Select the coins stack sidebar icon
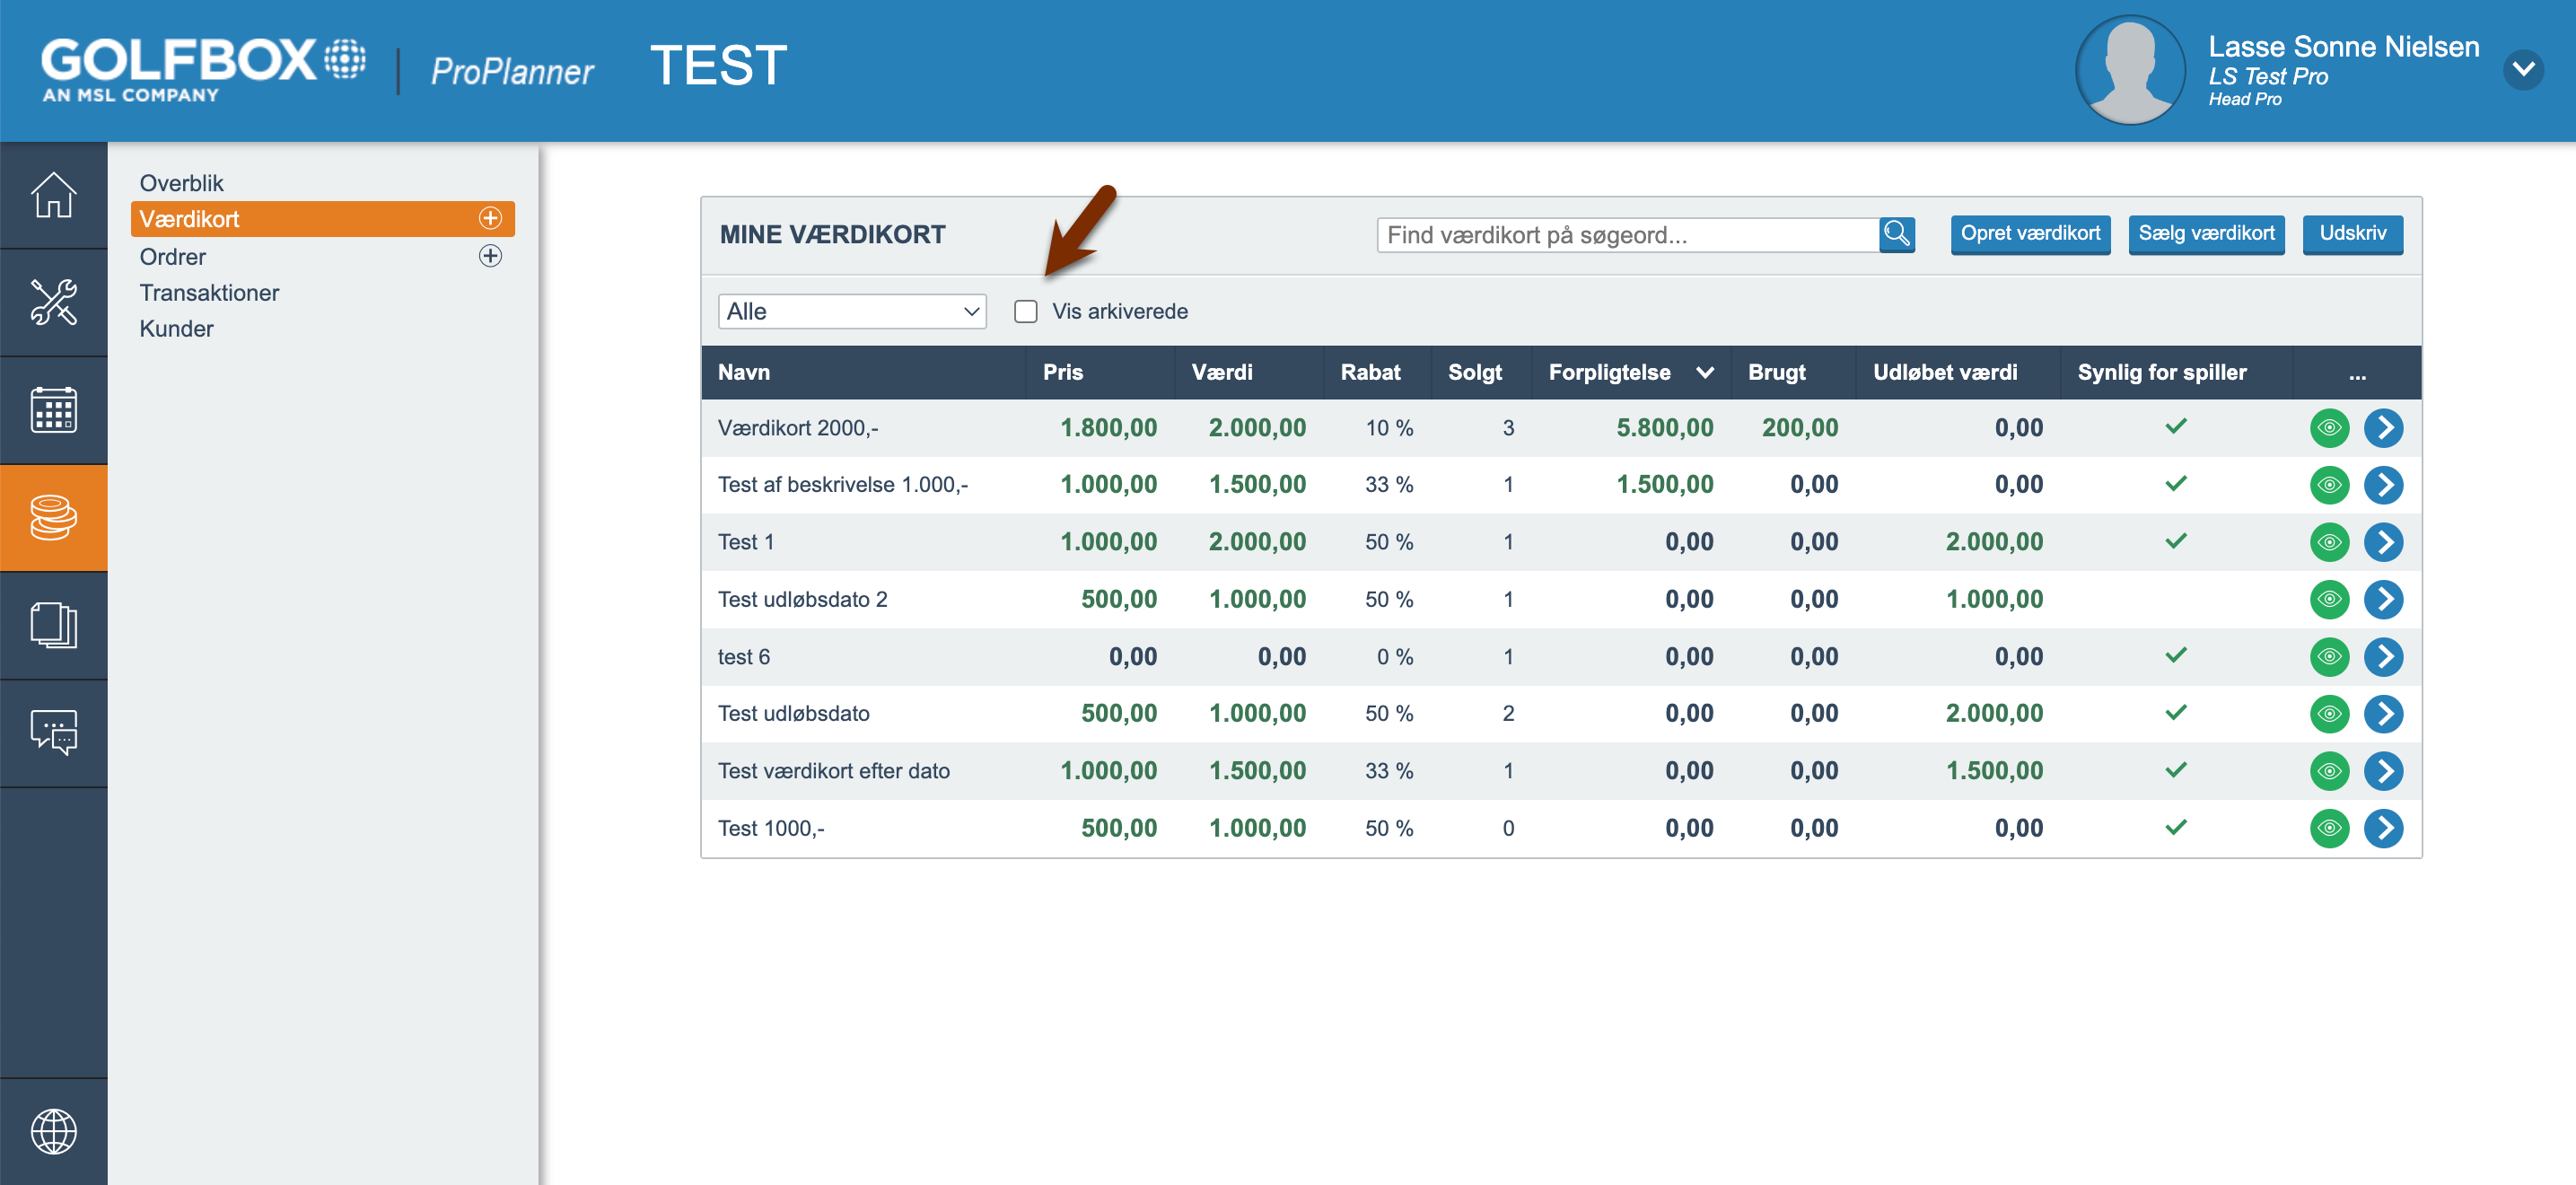This screenshot has height=1185, width=2576. pos(53,518)
